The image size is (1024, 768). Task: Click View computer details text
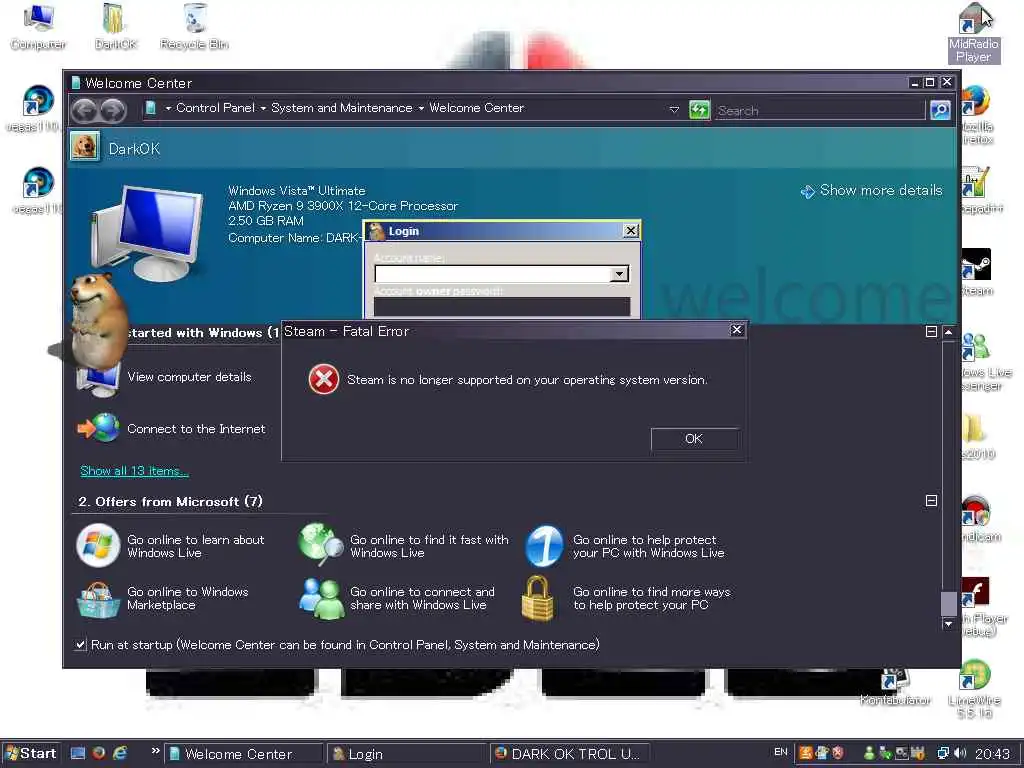pyautogui.click(x=189, y=377)
